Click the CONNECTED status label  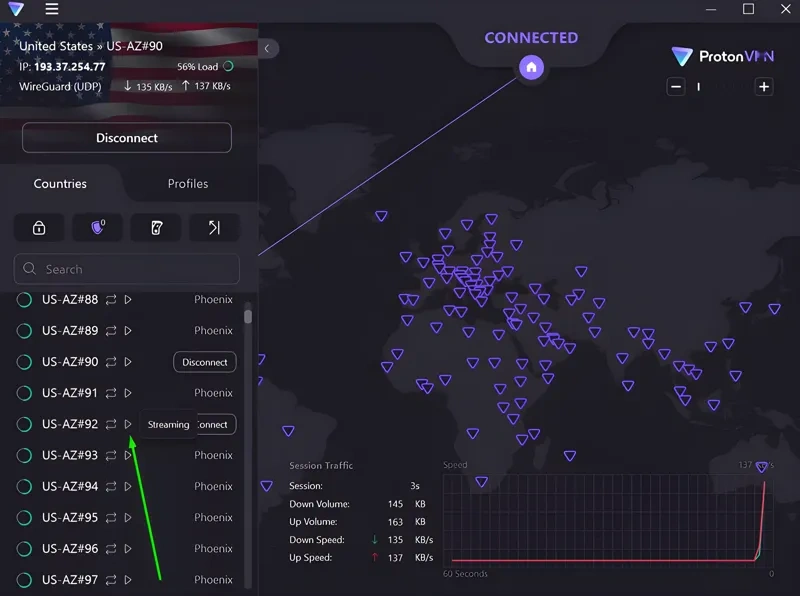coord(531,38)
